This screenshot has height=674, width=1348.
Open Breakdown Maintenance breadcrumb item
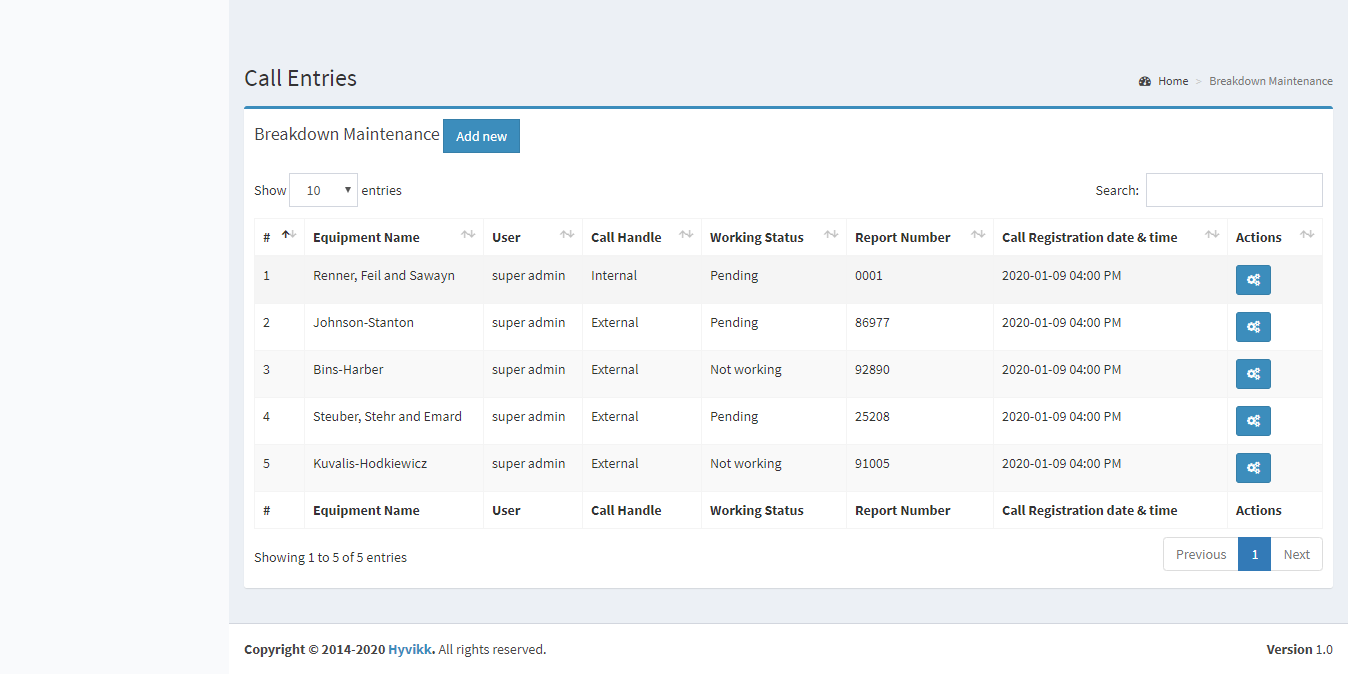pyautogui.click(x=1270, y=81)
